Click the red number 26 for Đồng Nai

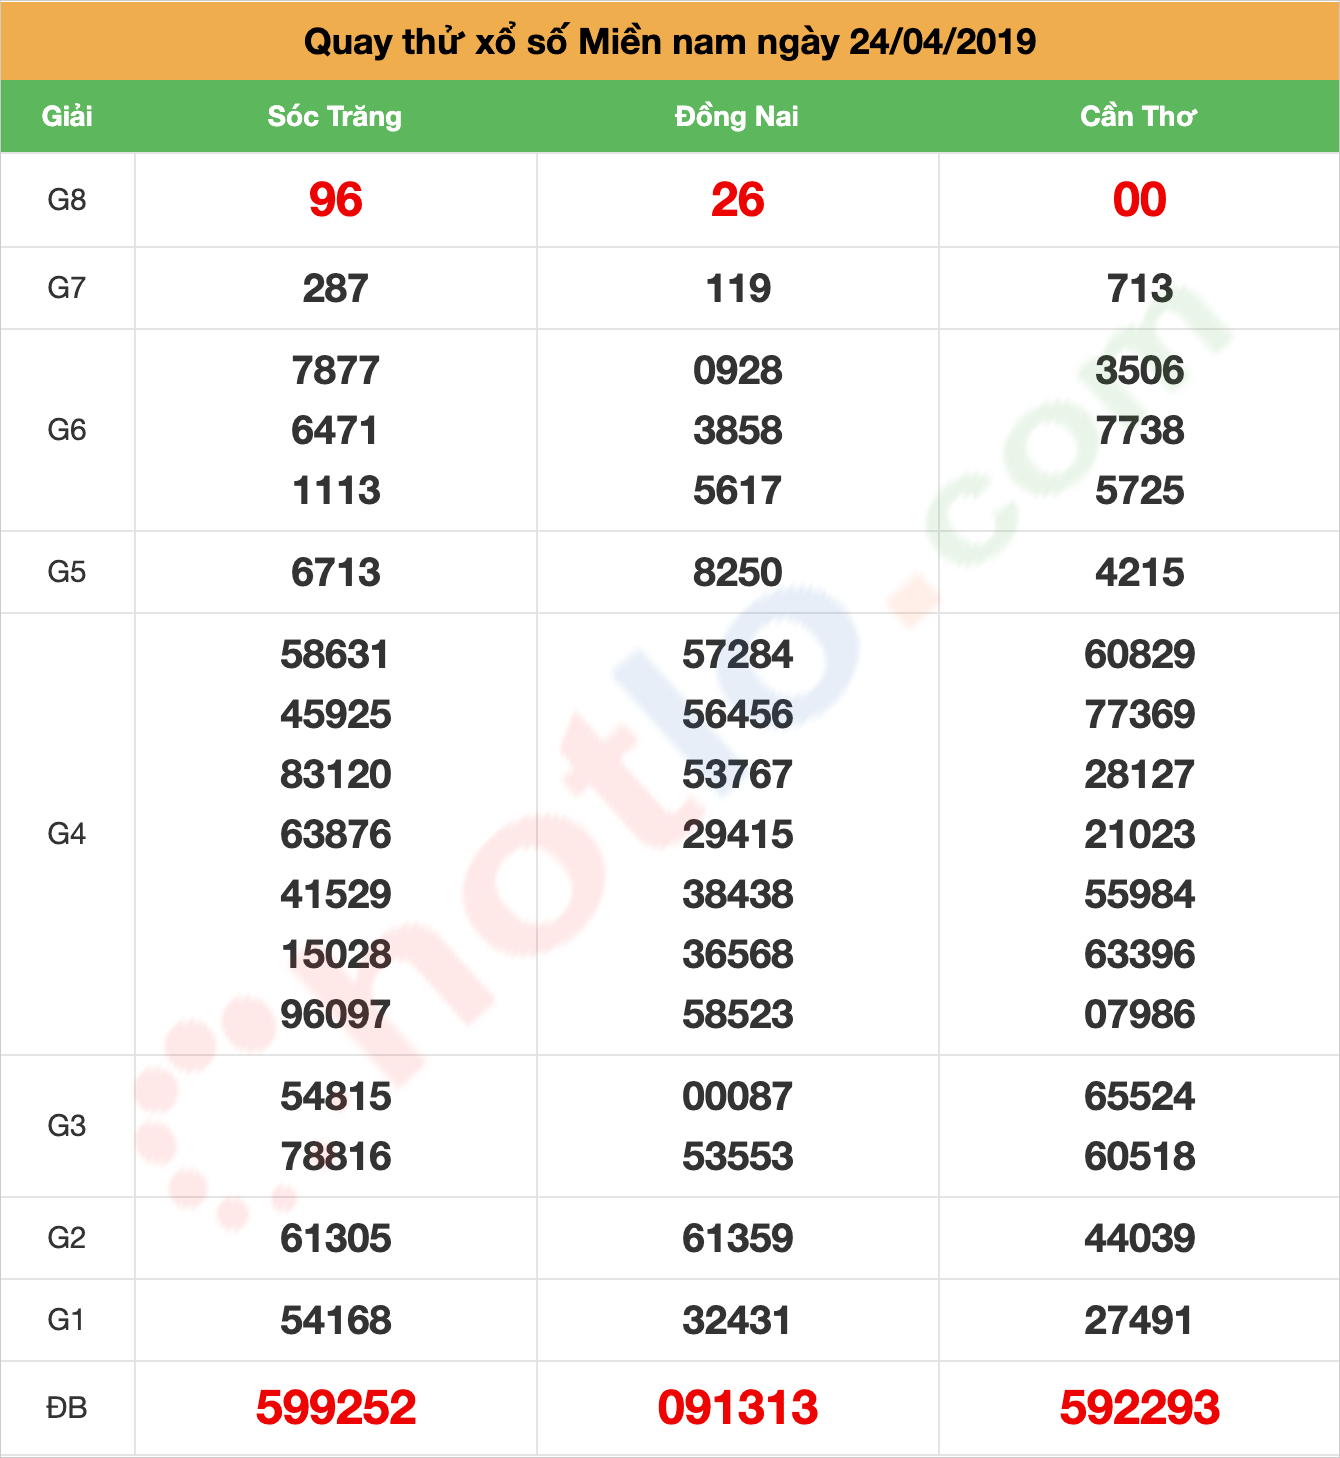[737, 200]
